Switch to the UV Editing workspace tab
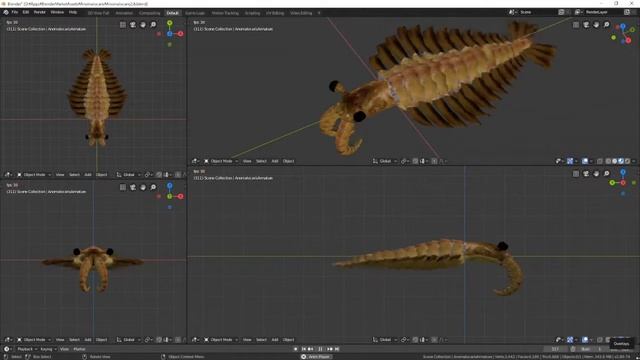The height and width of the screenshot is (360, 640). (275, 13)
